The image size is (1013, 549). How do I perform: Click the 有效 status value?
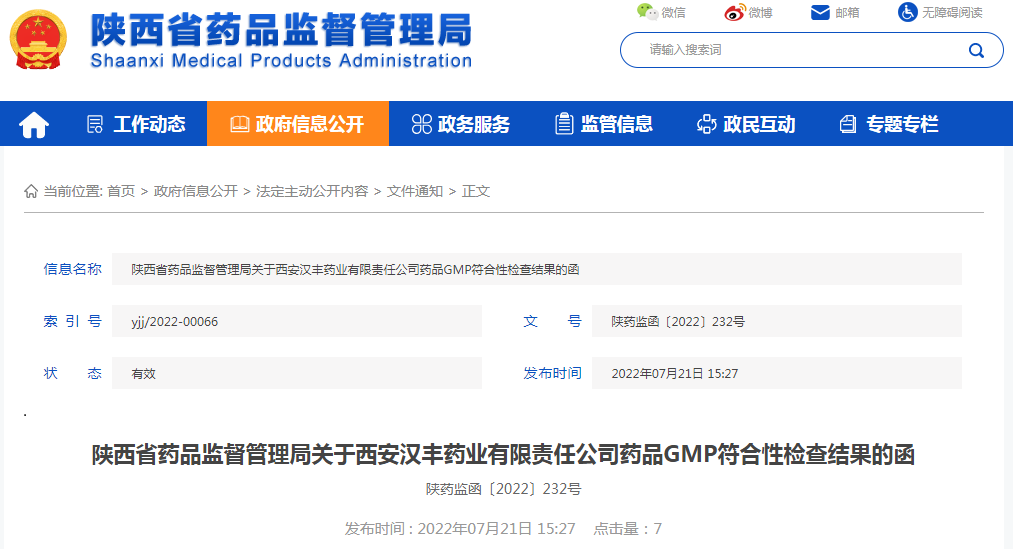(x=143, y=374)
